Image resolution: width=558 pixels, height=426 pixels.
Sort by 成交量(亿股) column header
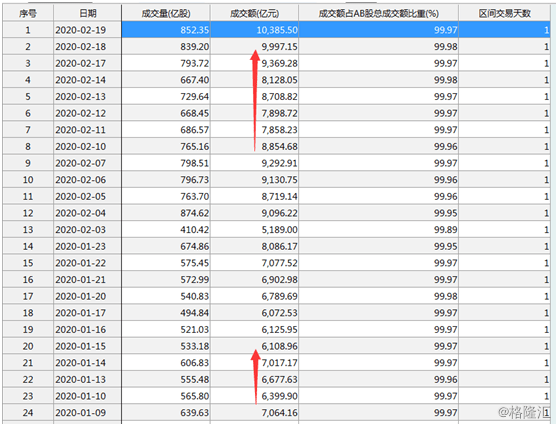click(x=166, y=14)
